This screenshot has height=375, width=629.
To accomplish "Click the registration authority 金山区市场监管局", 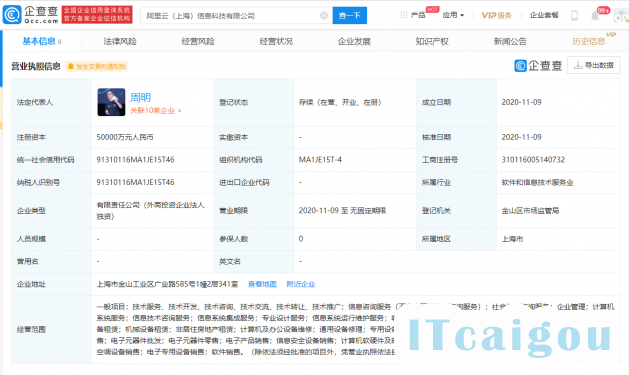I will click(x=530, y=211).
